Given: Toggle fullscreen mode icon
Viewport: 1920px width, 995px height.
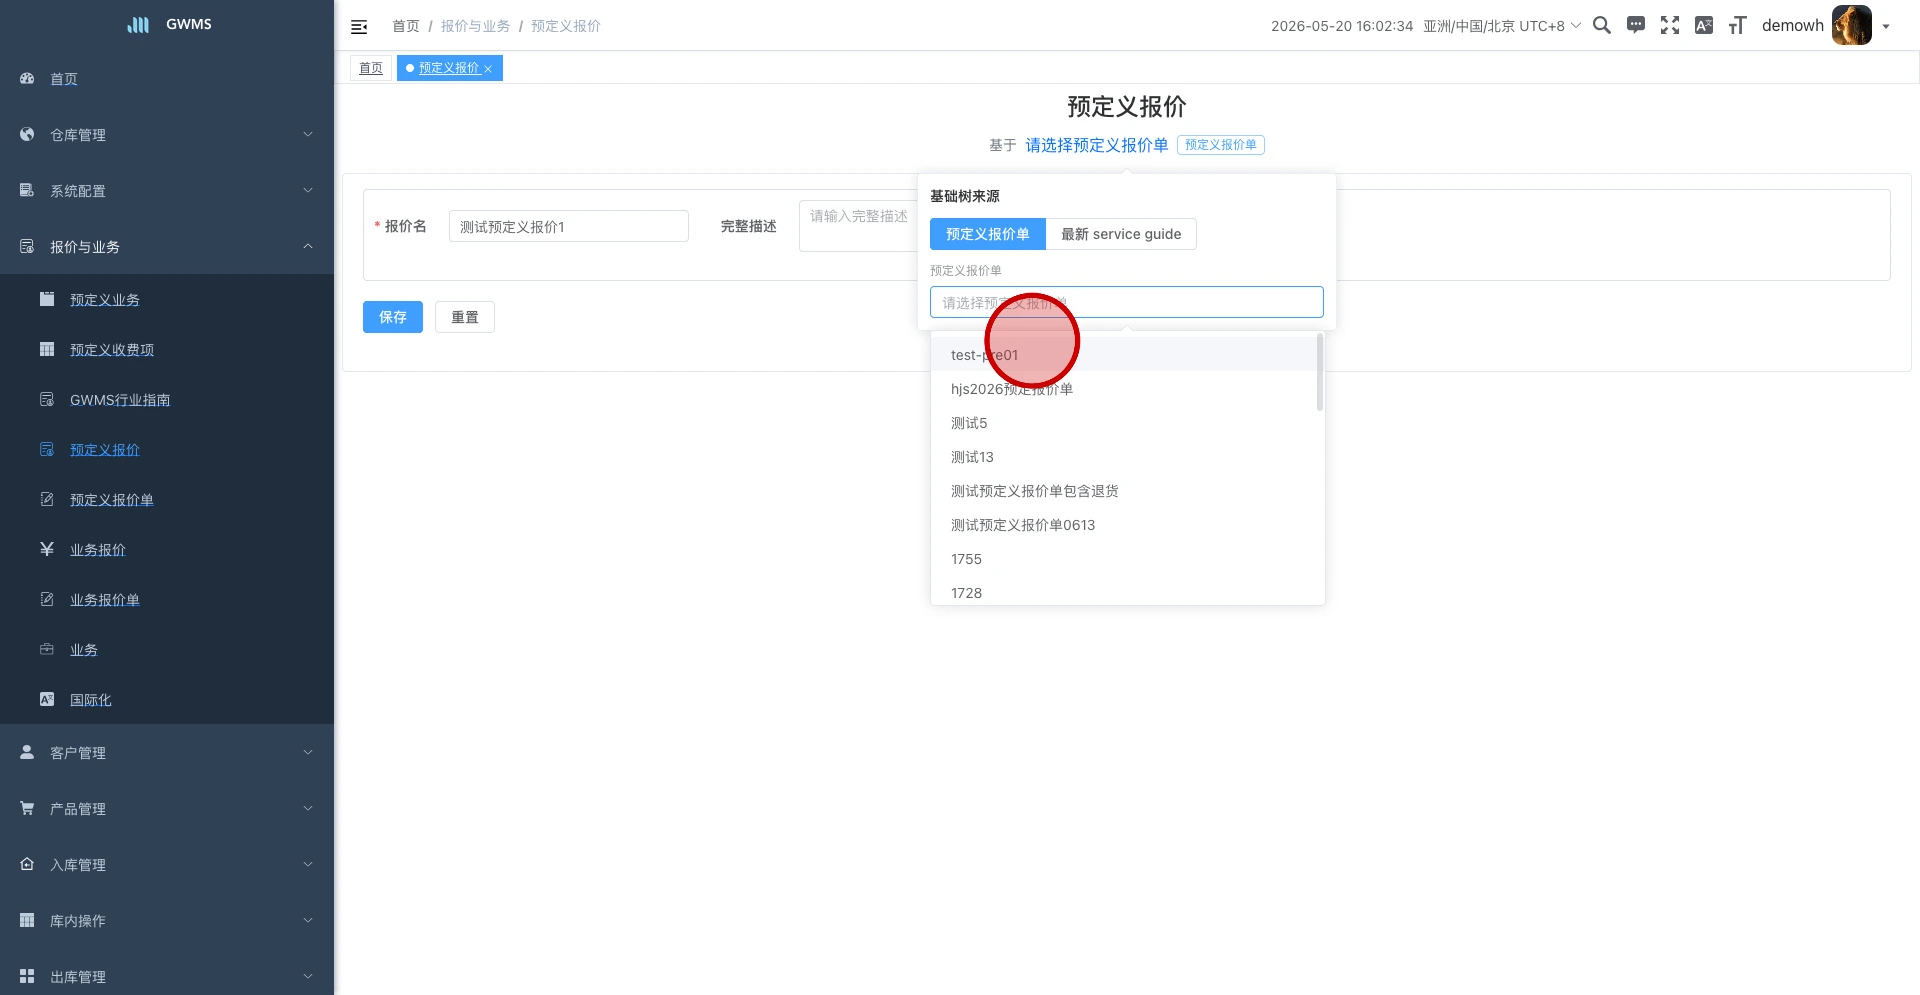Looking at the screenshot, I should pos(1670,26).
